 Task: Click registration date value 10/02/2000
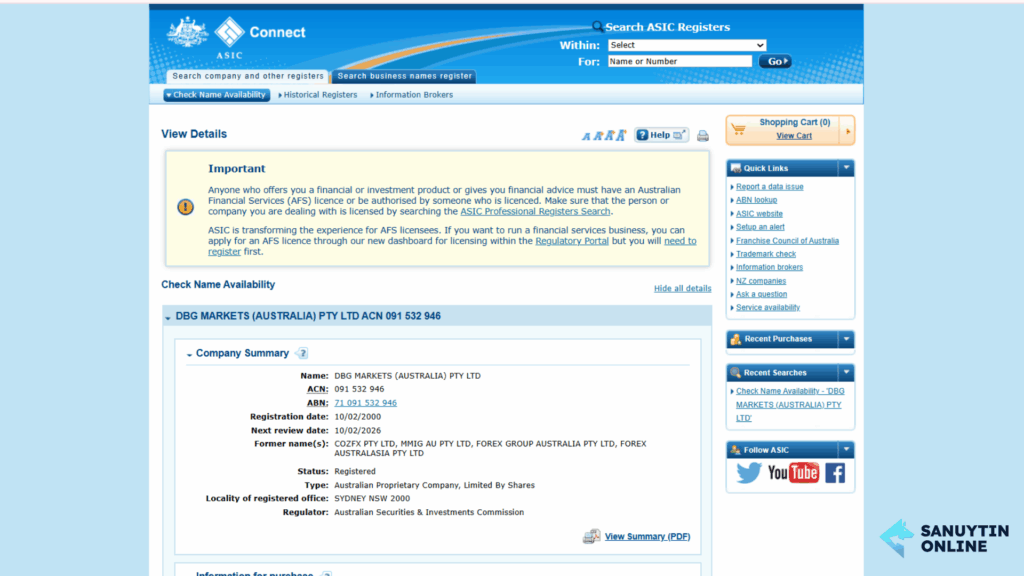point(357,417)
